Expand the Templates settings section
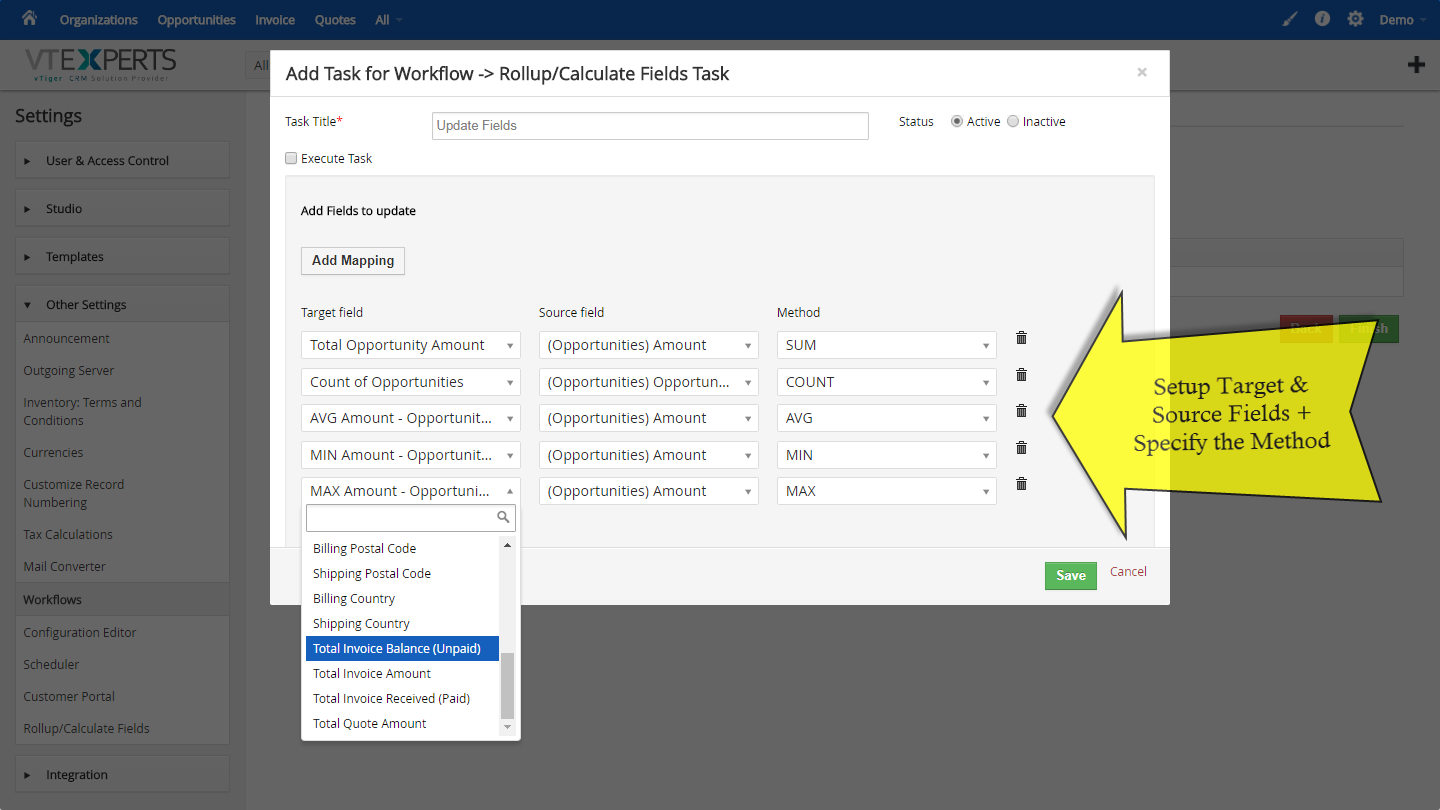The height and width of the screenshot is (810, 1440). coord(122,256)
